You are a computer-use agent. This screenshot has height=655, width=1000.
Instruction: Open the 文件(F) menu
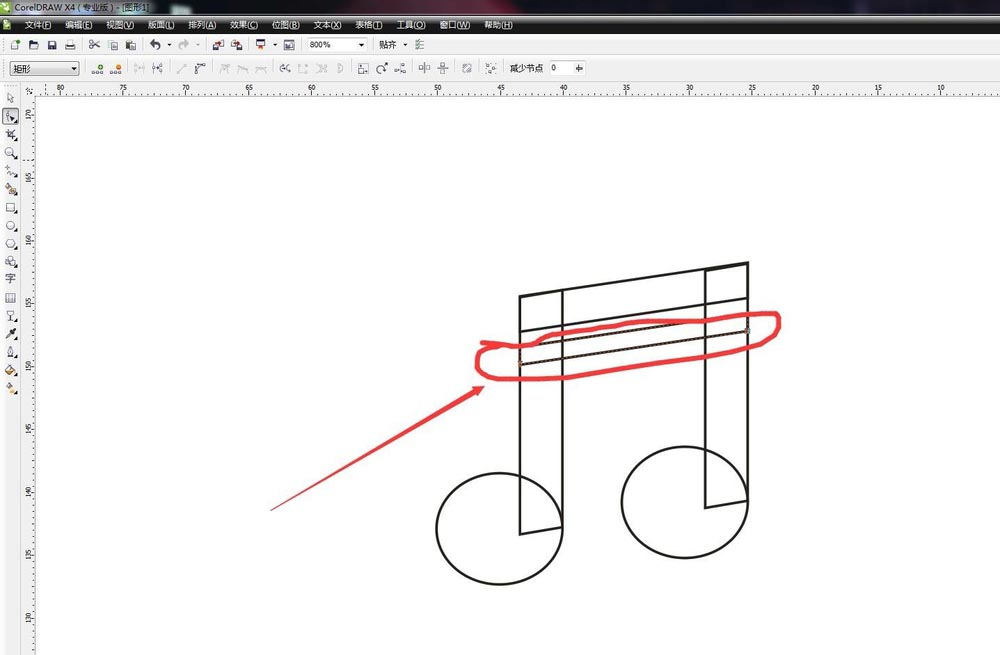tap(38, 25)
